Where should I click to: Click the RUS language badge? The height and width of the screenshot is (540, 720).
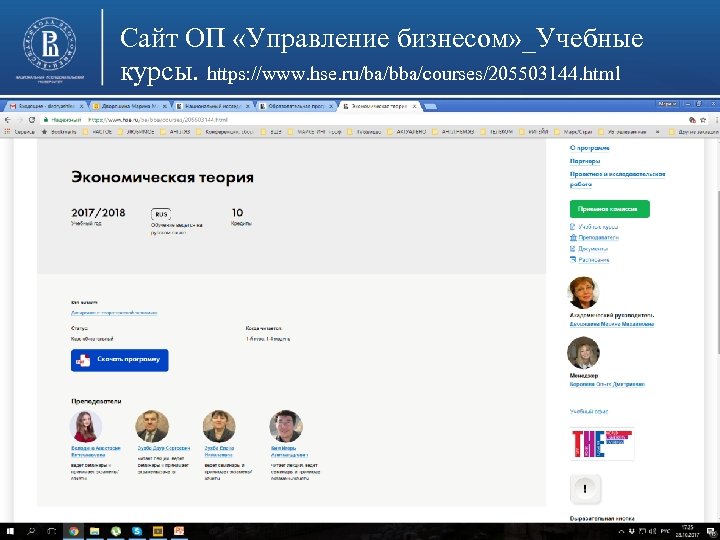tap(161, 214)
